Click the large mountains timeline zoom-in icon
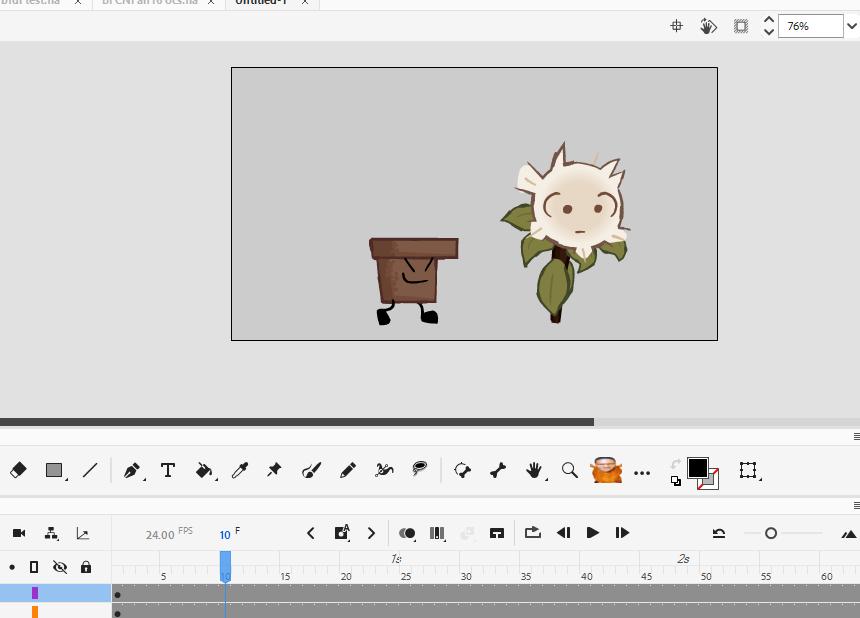Viewport: 860px width, 618px height. tap(849, 534)
